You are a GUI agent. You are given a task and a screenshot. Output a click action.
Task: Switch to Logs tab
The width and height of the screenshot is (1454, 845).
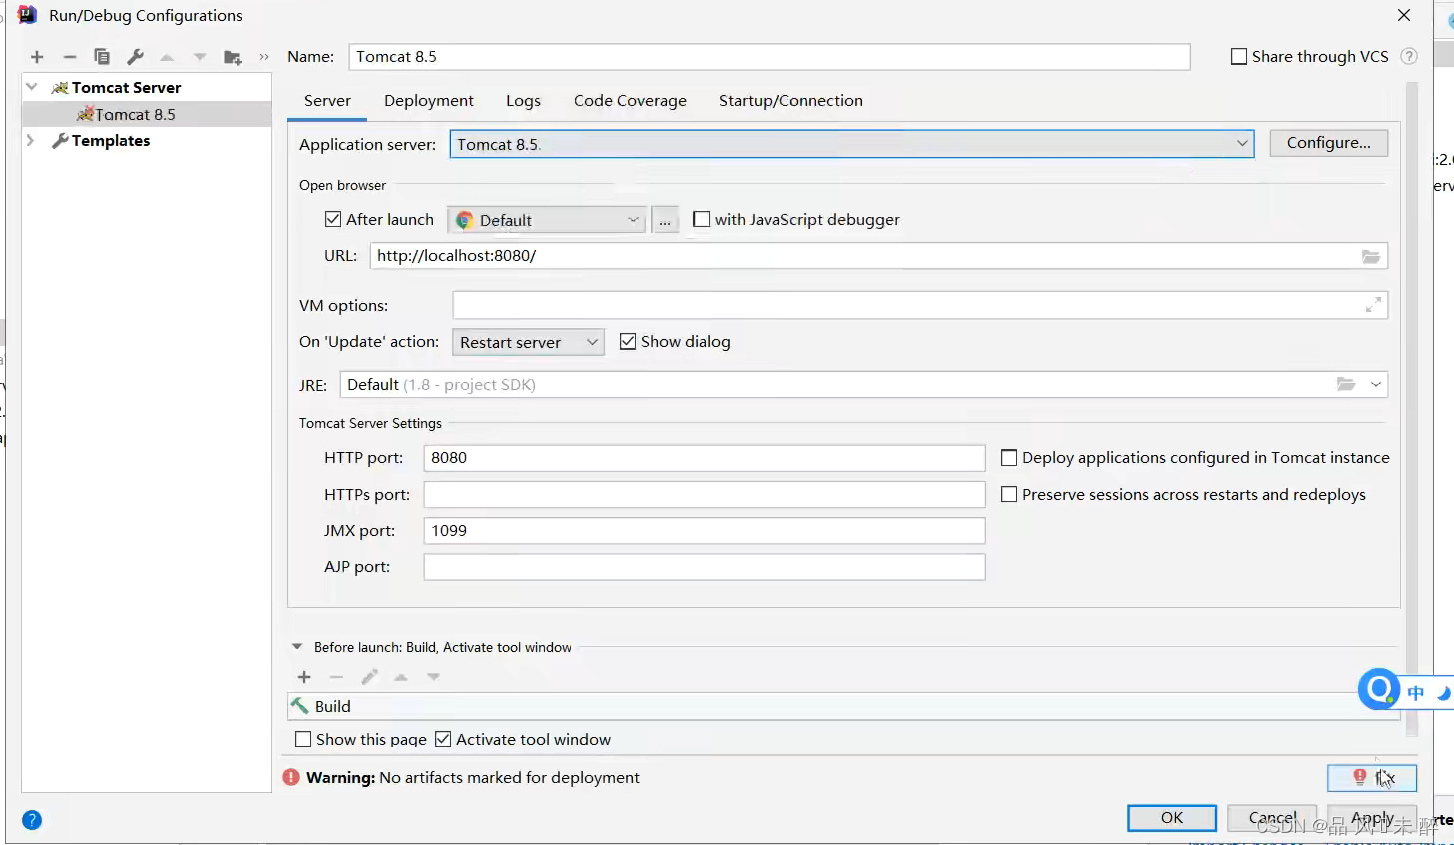click(x=523, y=100)
